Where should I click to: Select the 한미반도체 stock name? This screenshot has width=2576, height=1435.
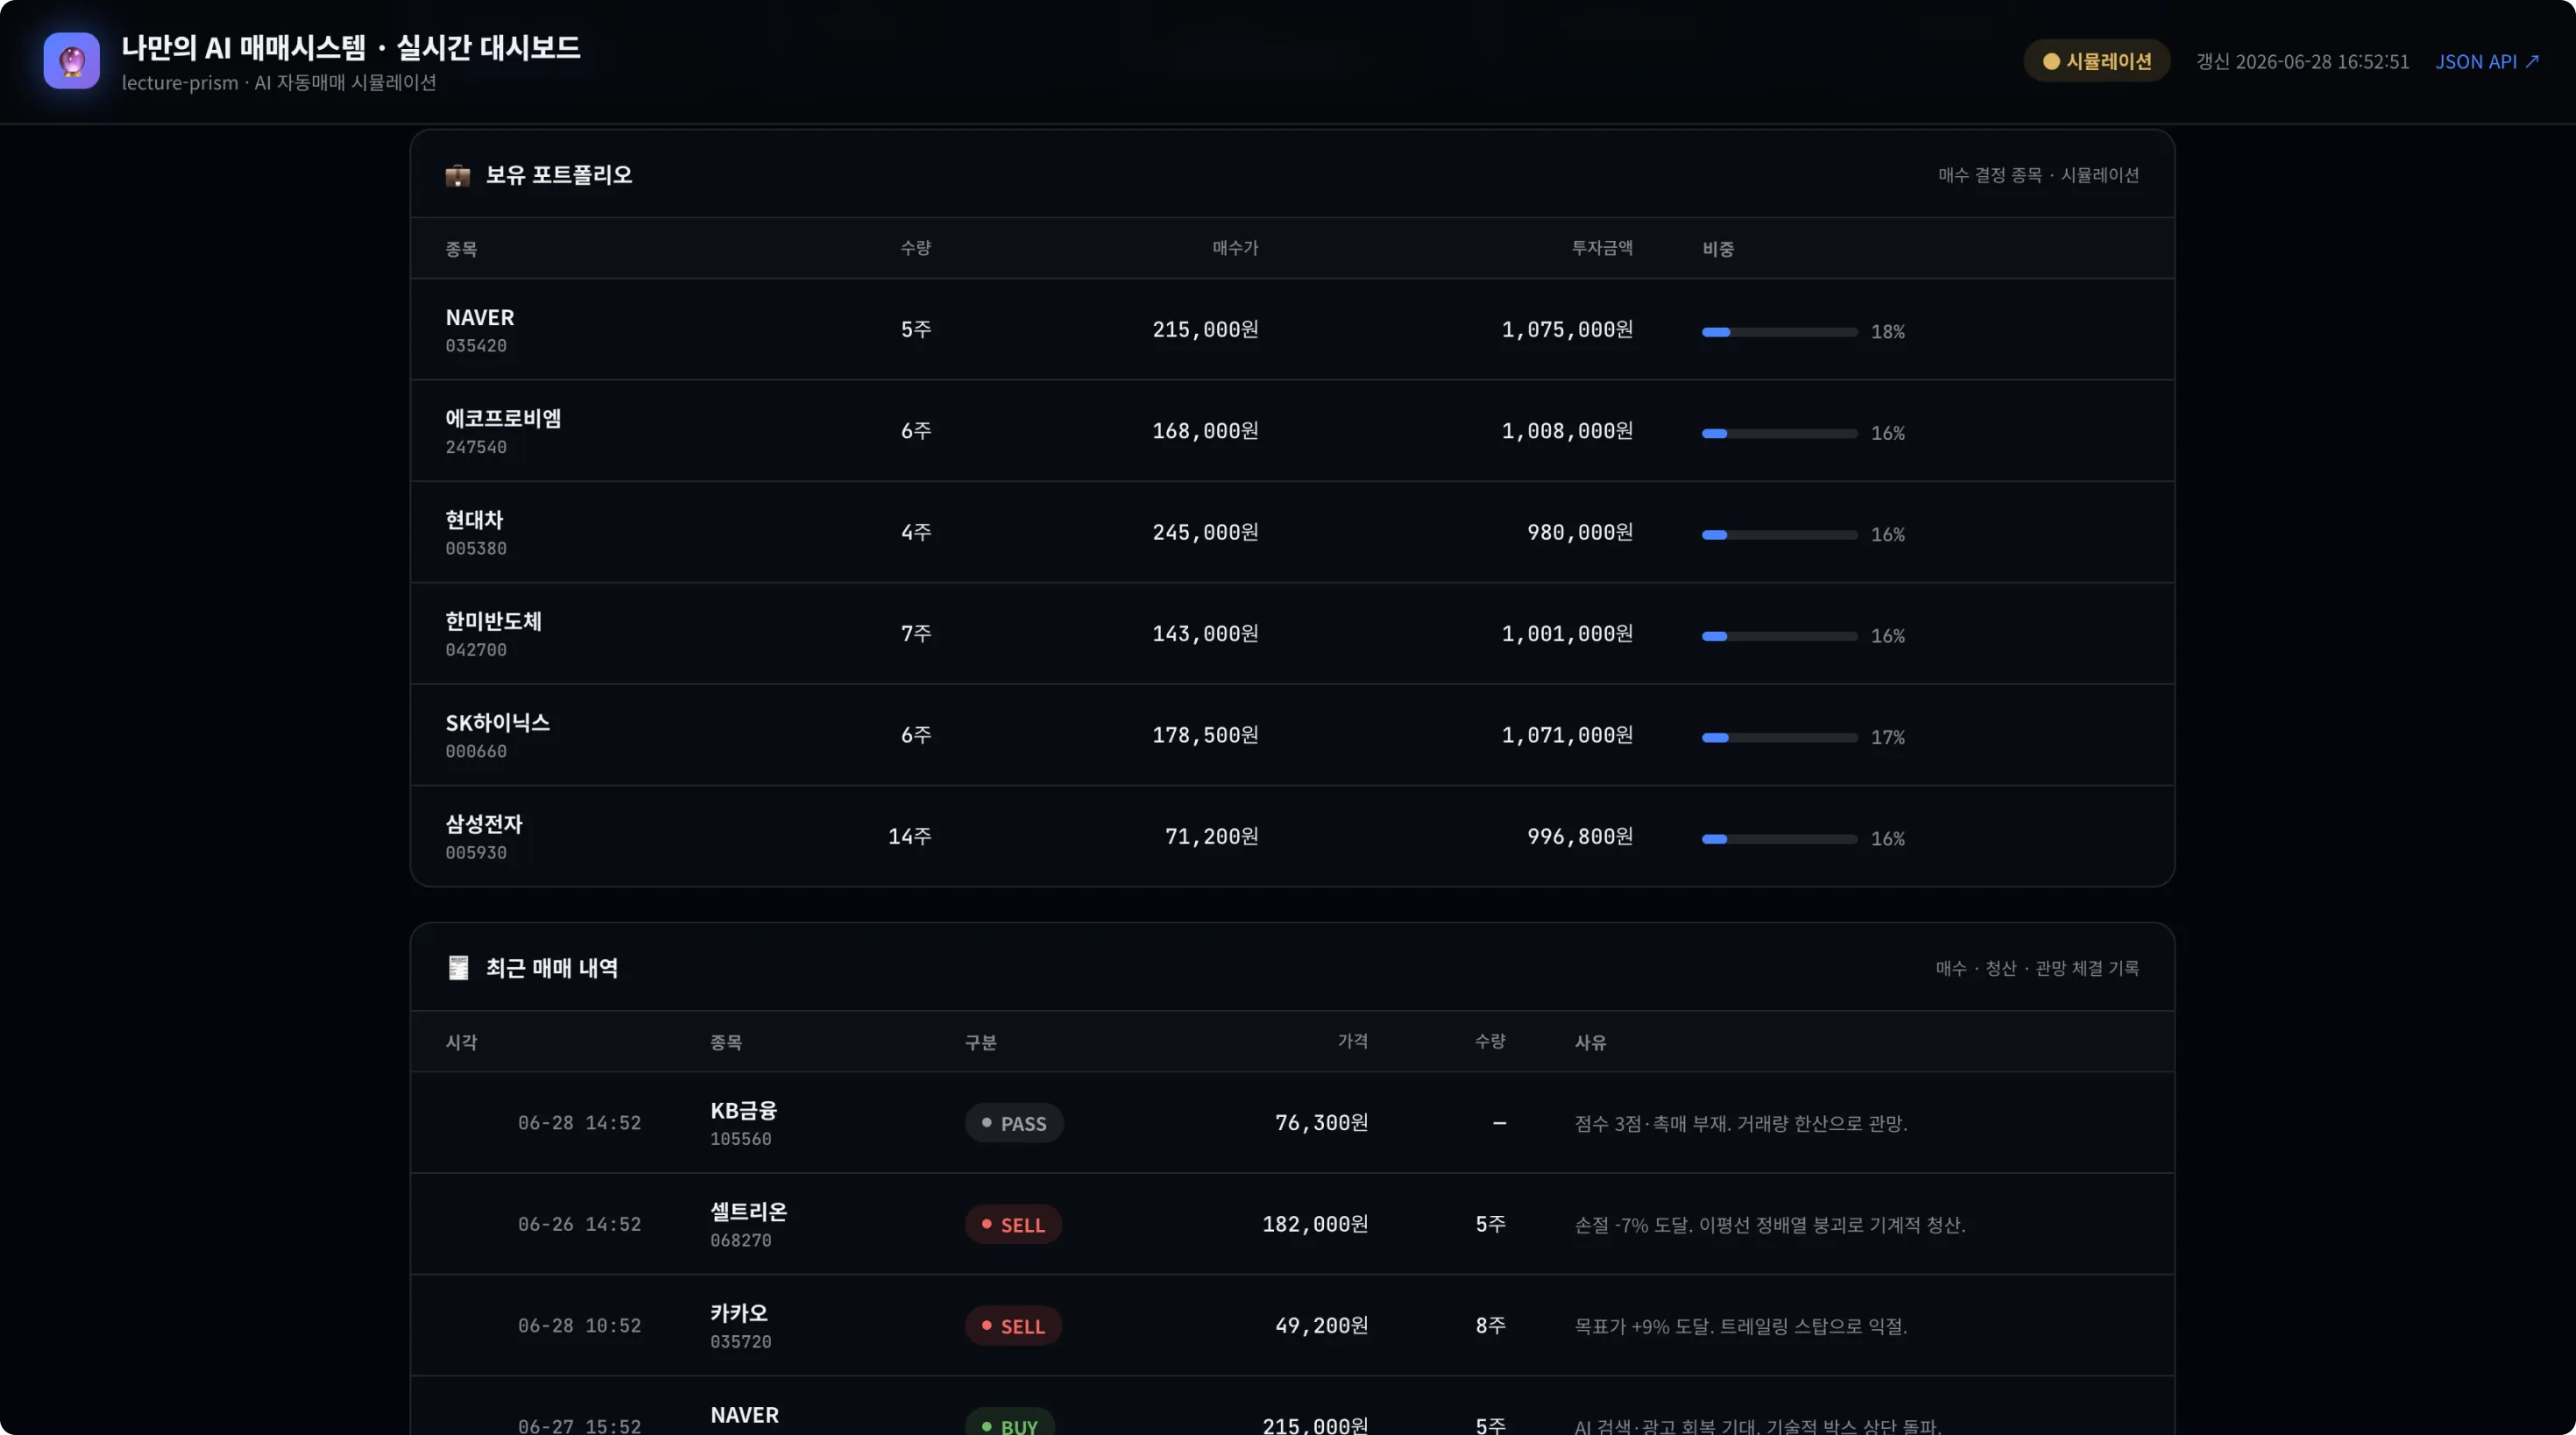coord(493,621)
